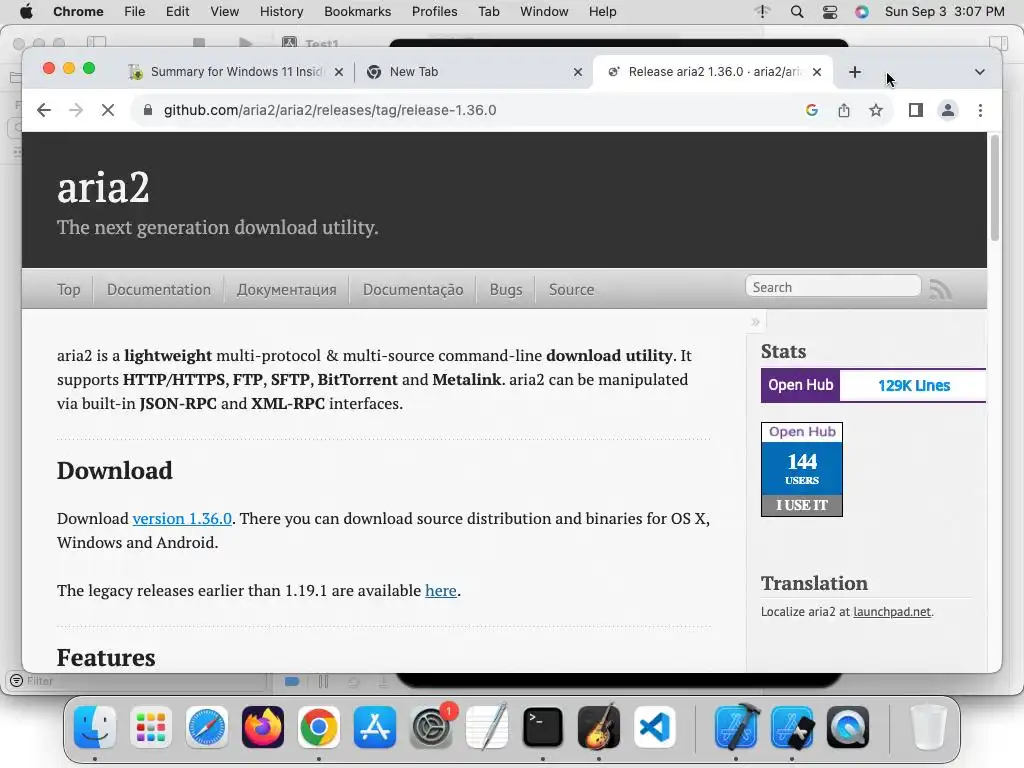
Task: Open the Bookmarks menu
Action: pyautogui.click(x=357, y=12)
